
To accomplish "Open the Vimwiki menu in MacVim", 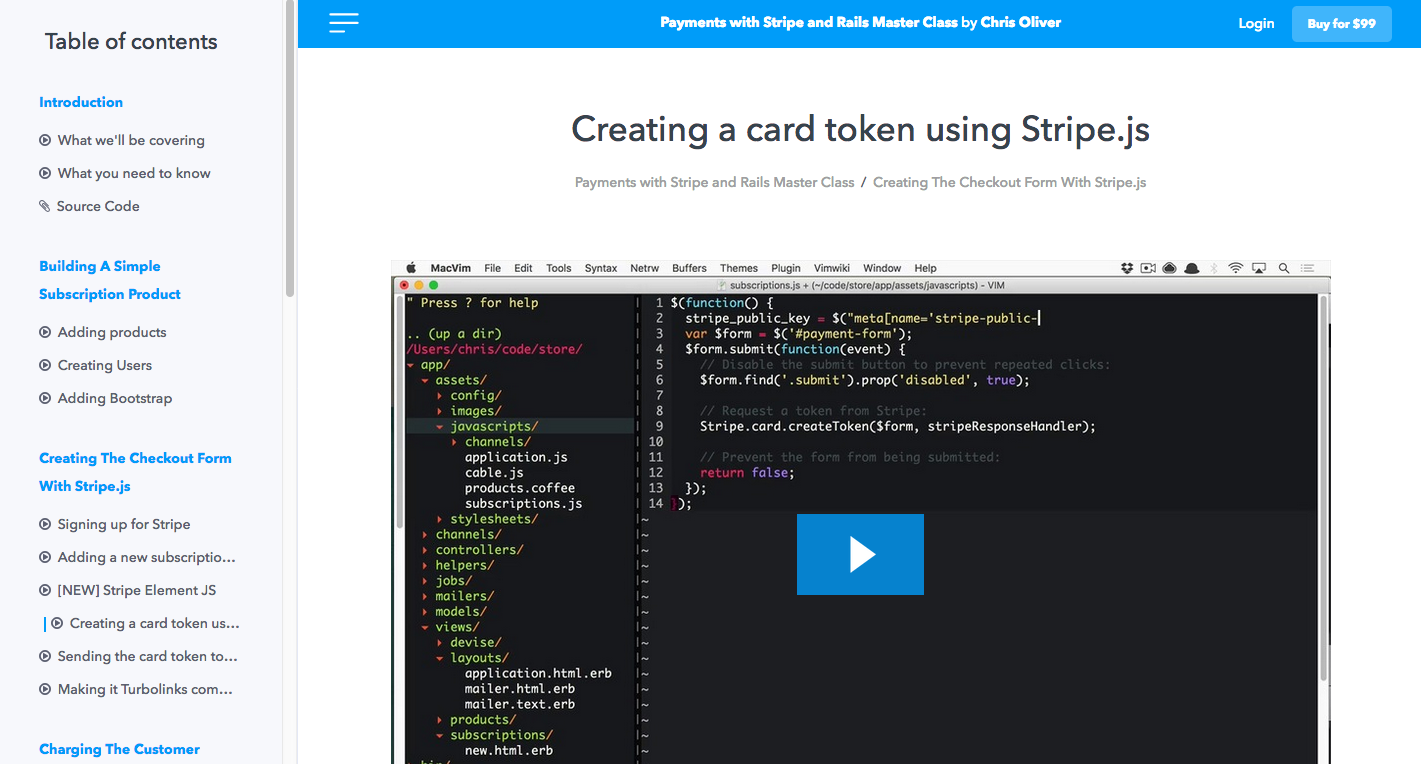I will [x=832, y=268].
